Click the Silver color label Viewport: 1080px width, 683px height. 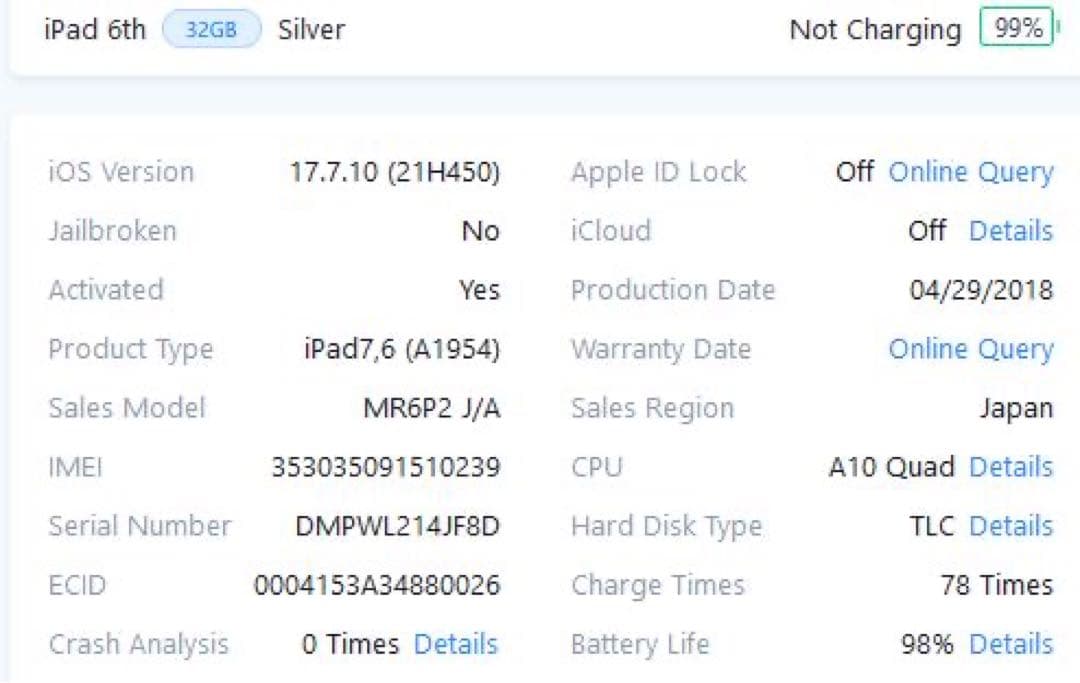point(310,29)
